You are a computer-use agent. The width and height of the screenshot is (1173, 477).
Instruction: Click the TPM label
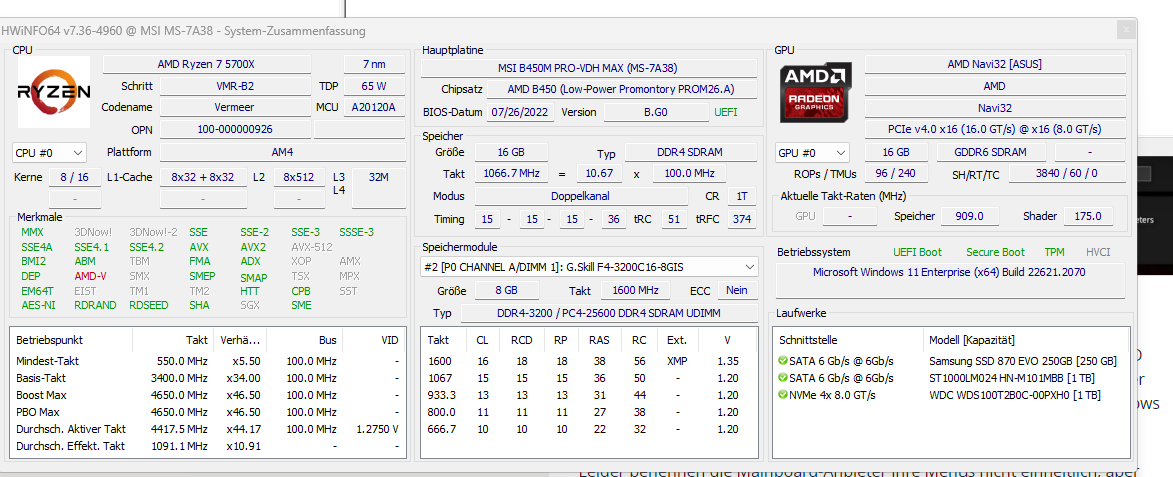[x=1057, y=253]
